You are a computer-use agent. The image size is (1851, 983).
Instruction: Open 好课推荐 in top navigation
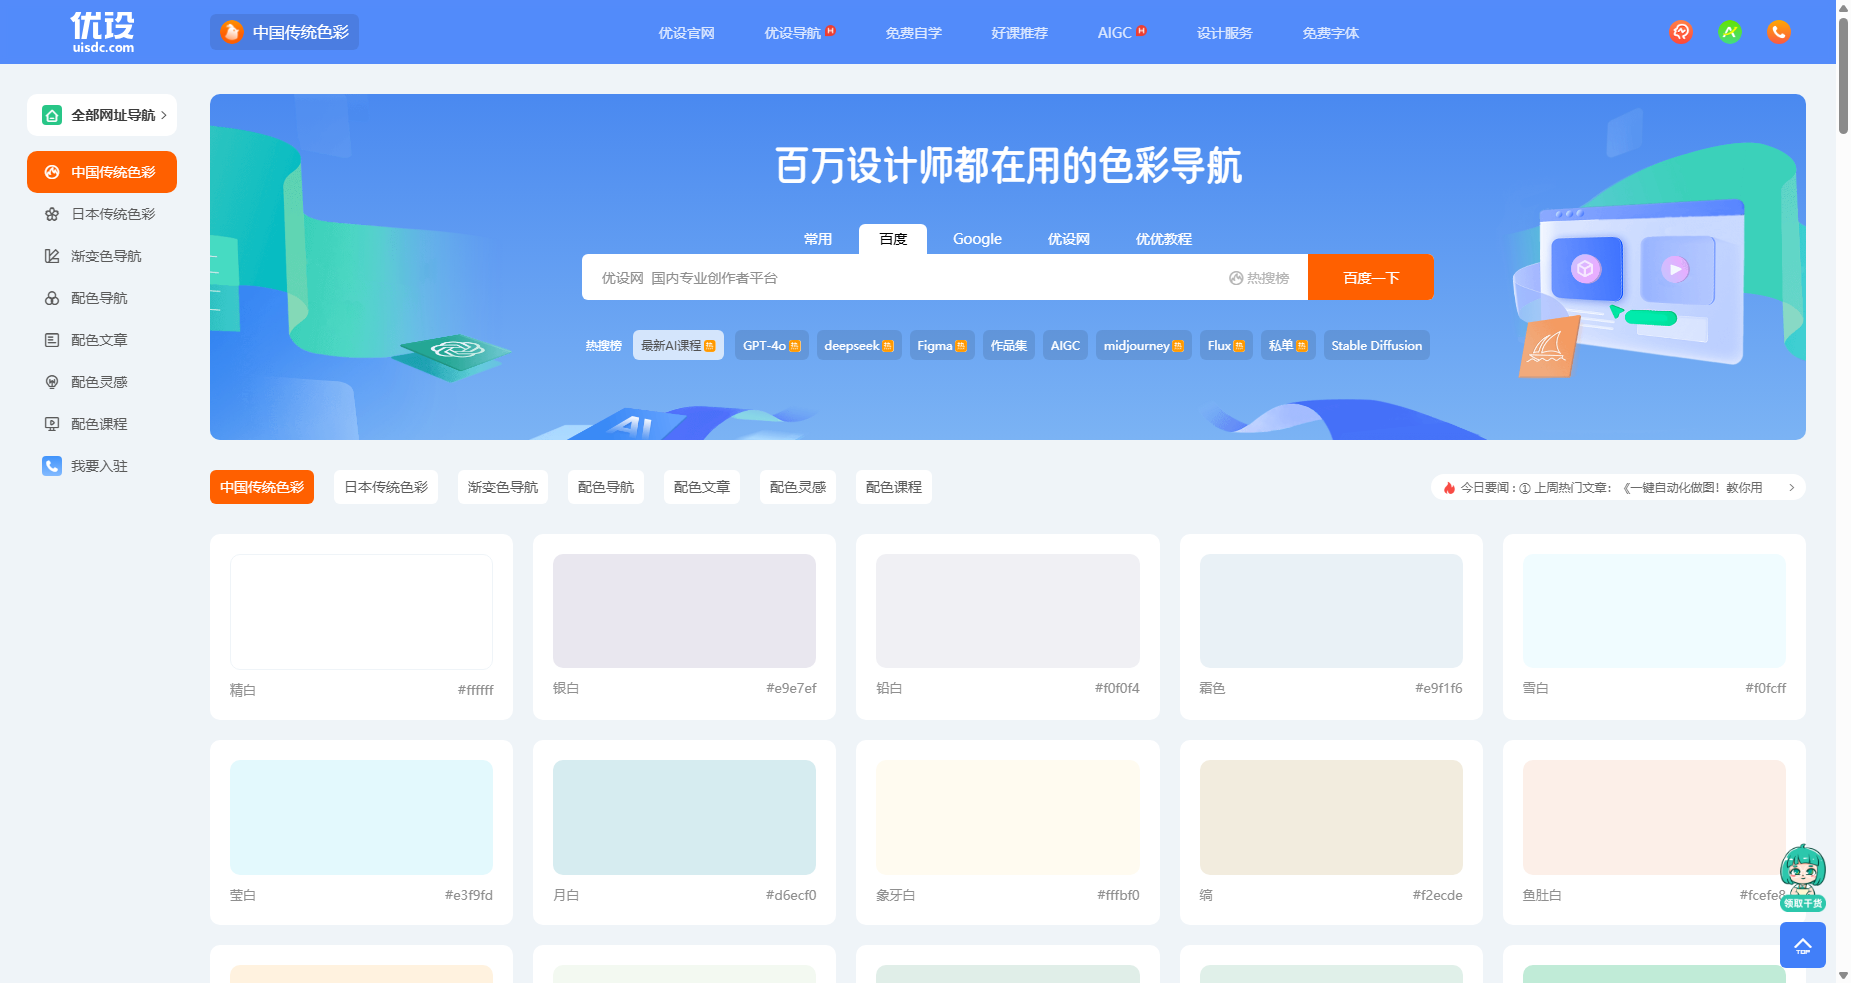(x=1020, y=33)
